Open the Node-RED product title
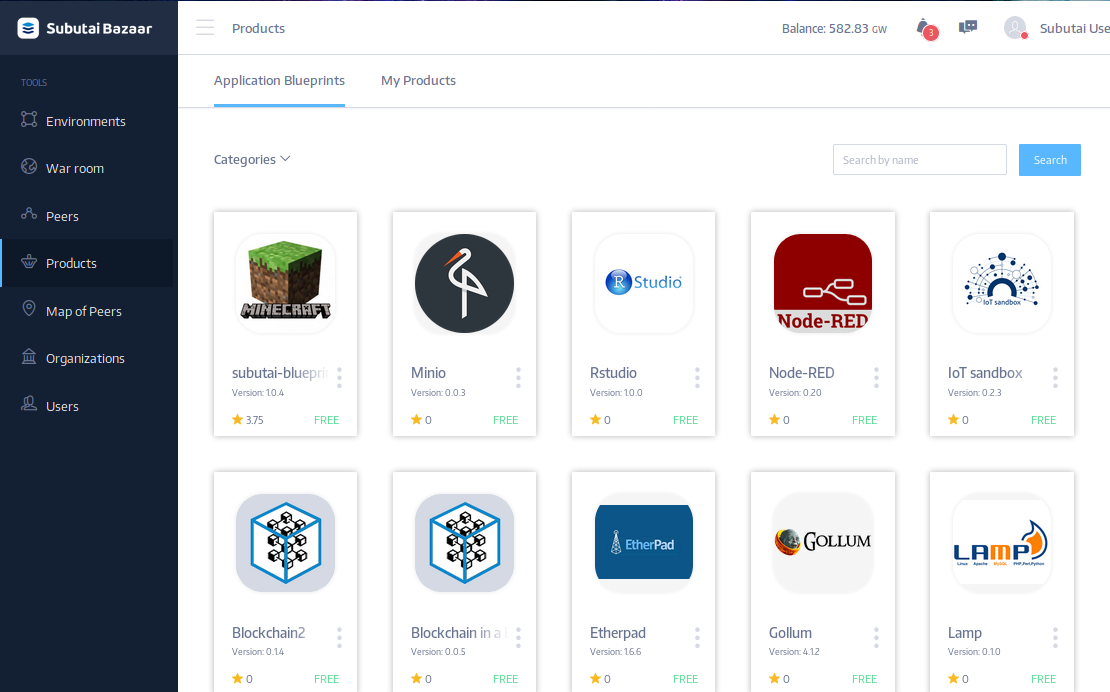 point(801,373)
